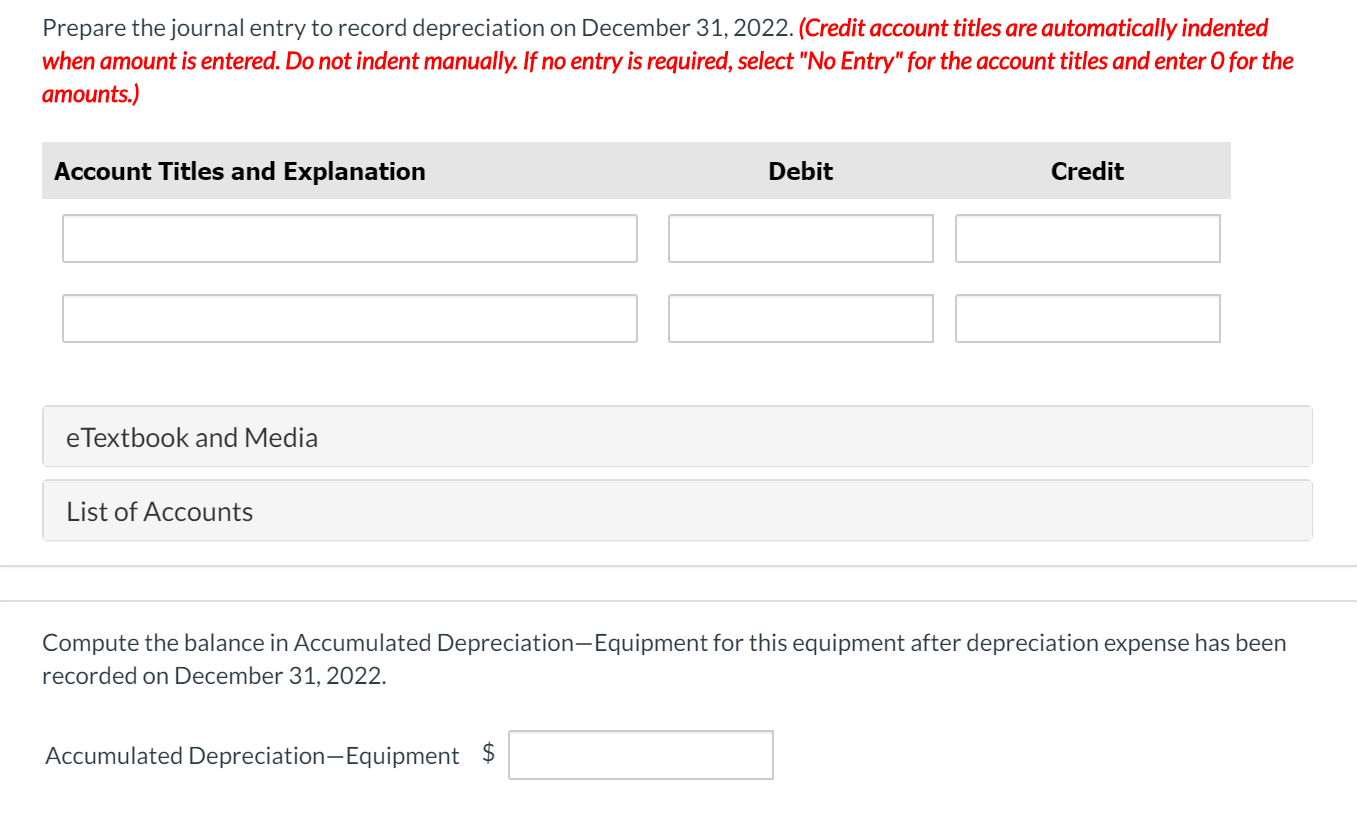Click the Credit amount box in row one
This screenshot has width=1357, height=820.
(x=1087, y=238)
